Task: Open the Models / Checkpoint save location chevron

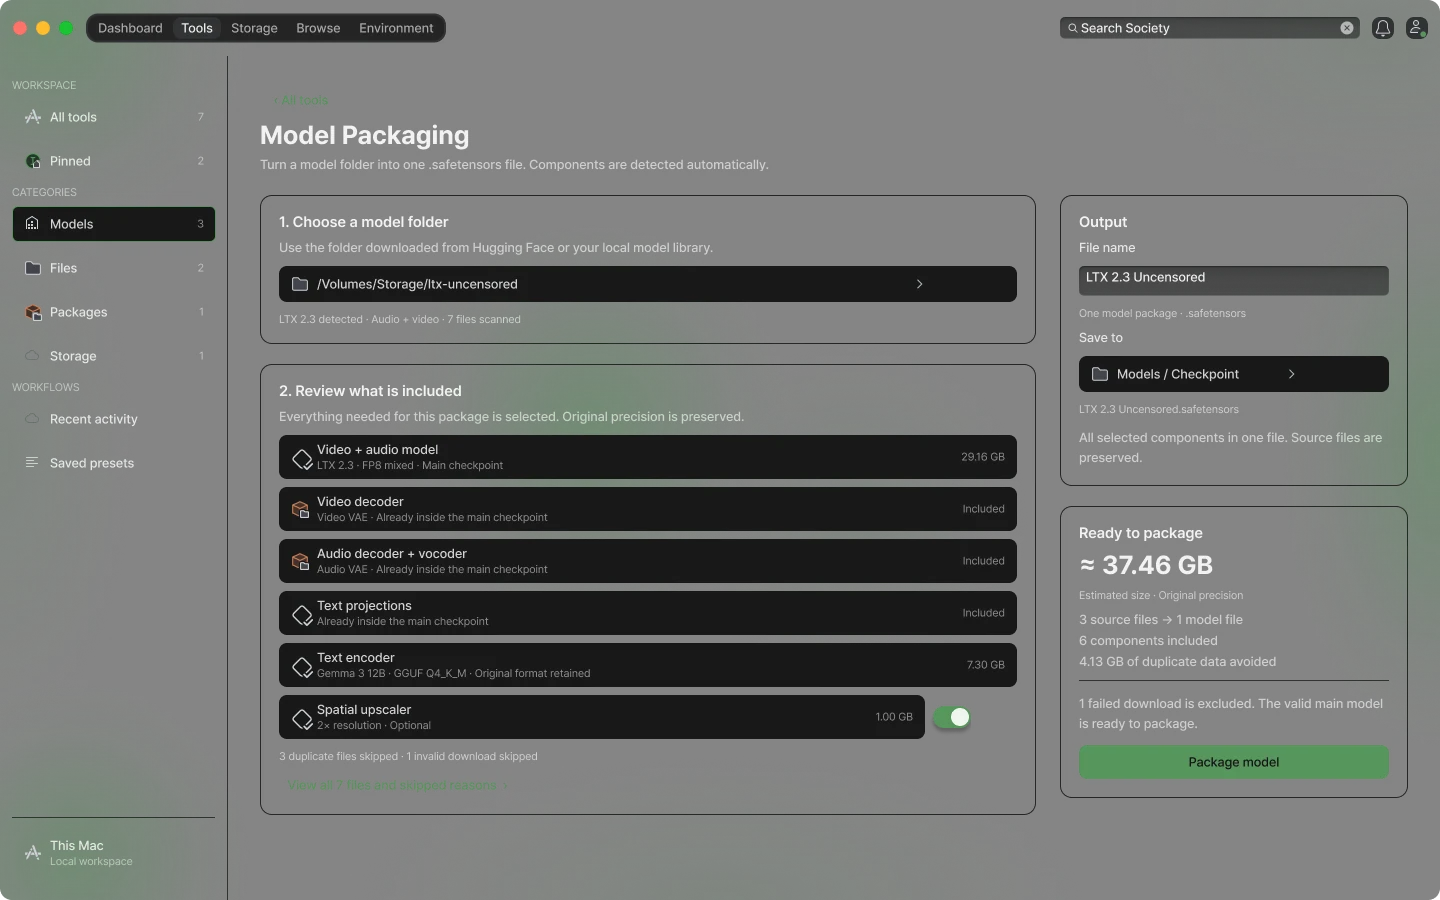Action: [1291, 374]
